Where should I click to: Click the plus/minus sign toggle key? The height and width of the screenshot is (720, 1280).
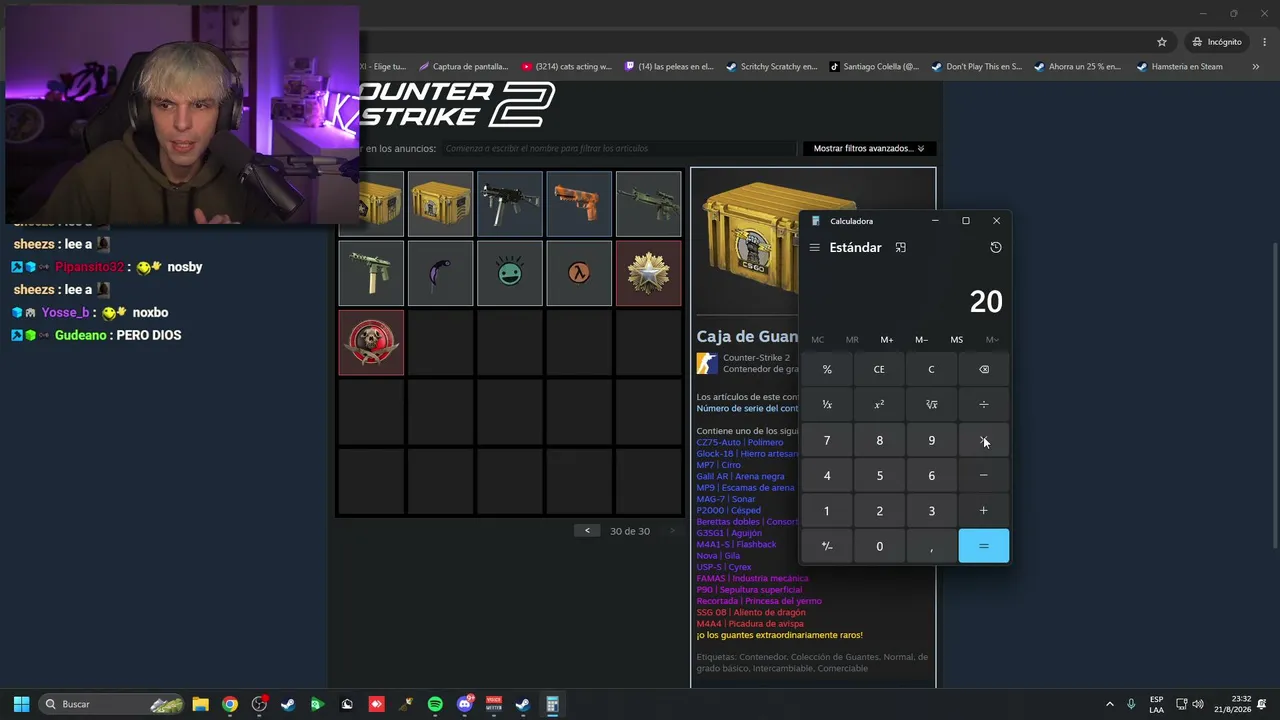pos(827,546)
